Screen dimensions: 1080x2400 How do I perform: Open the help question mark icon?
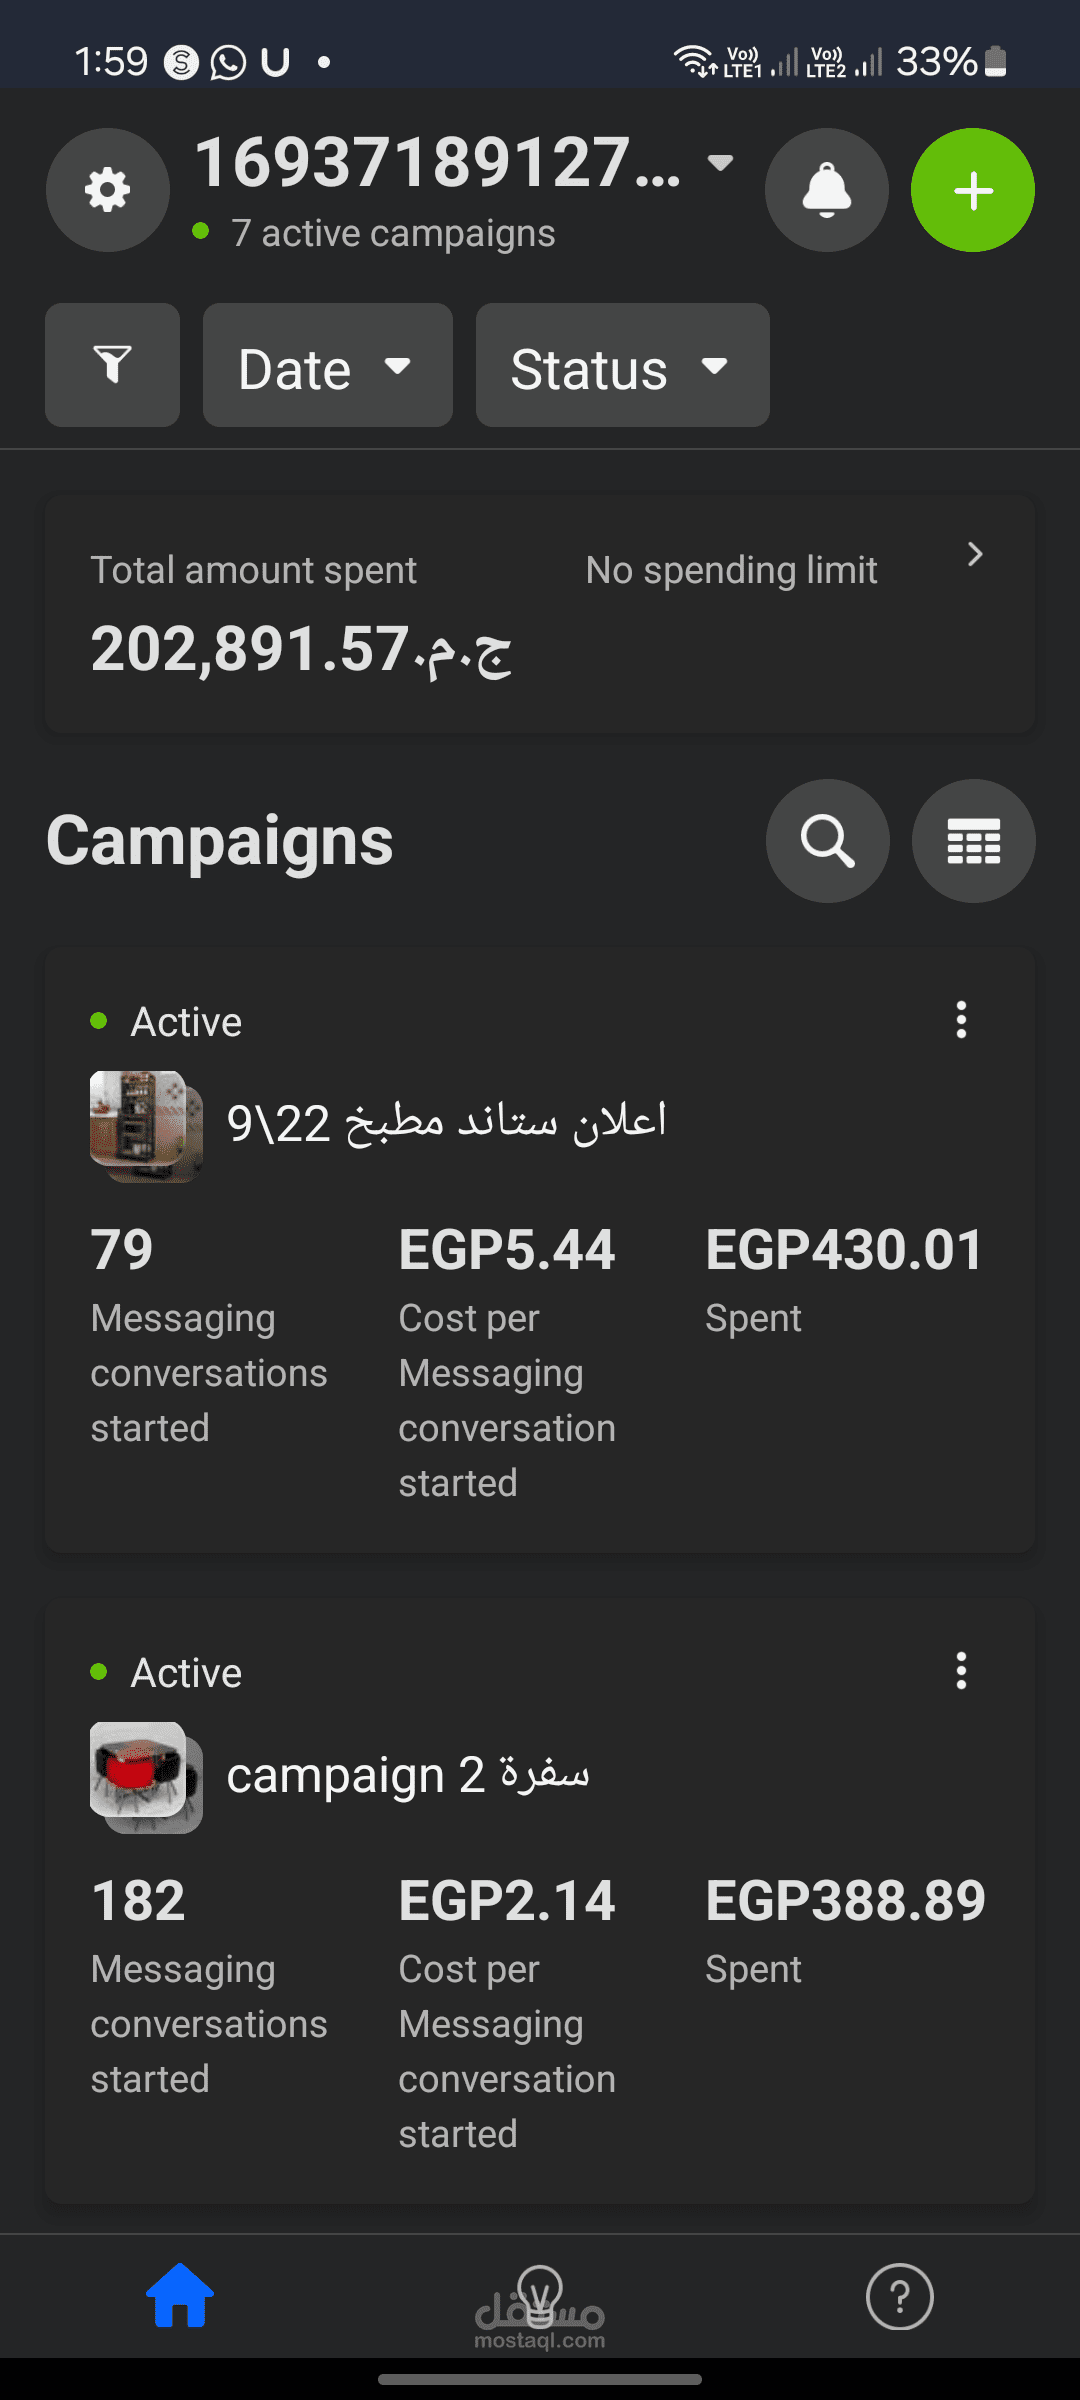coord(899,2297)
